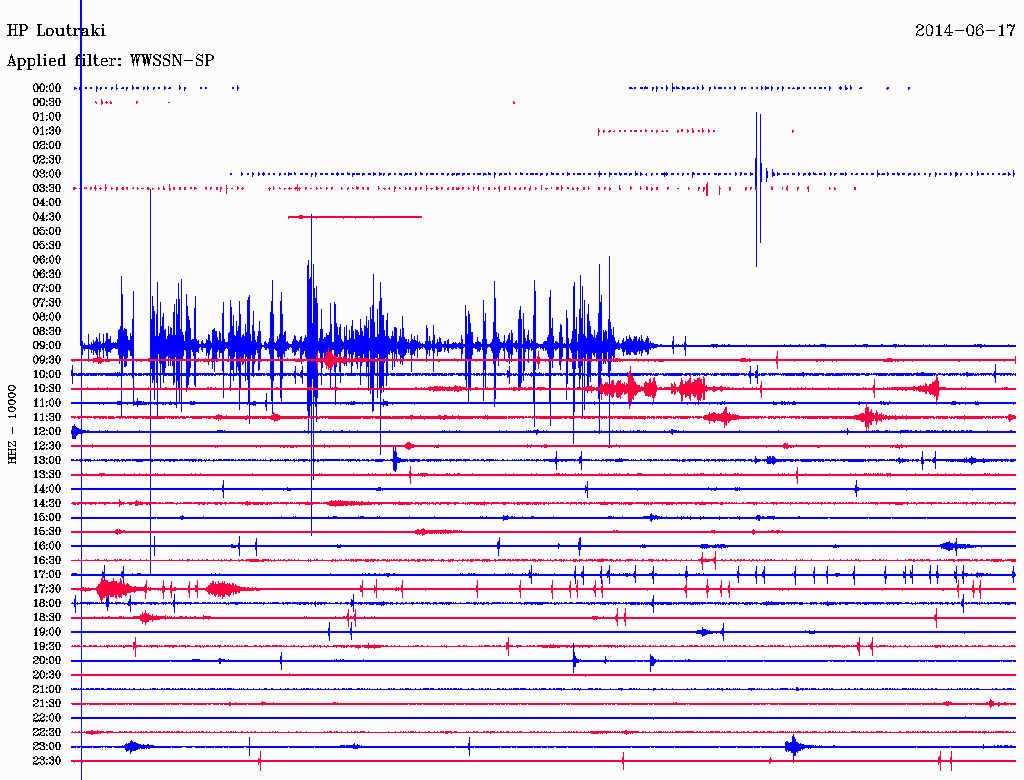Select the 08:30 time label
Image resolution: width=1024 pixels, height=780 pixels.
[x=47, y=331]
